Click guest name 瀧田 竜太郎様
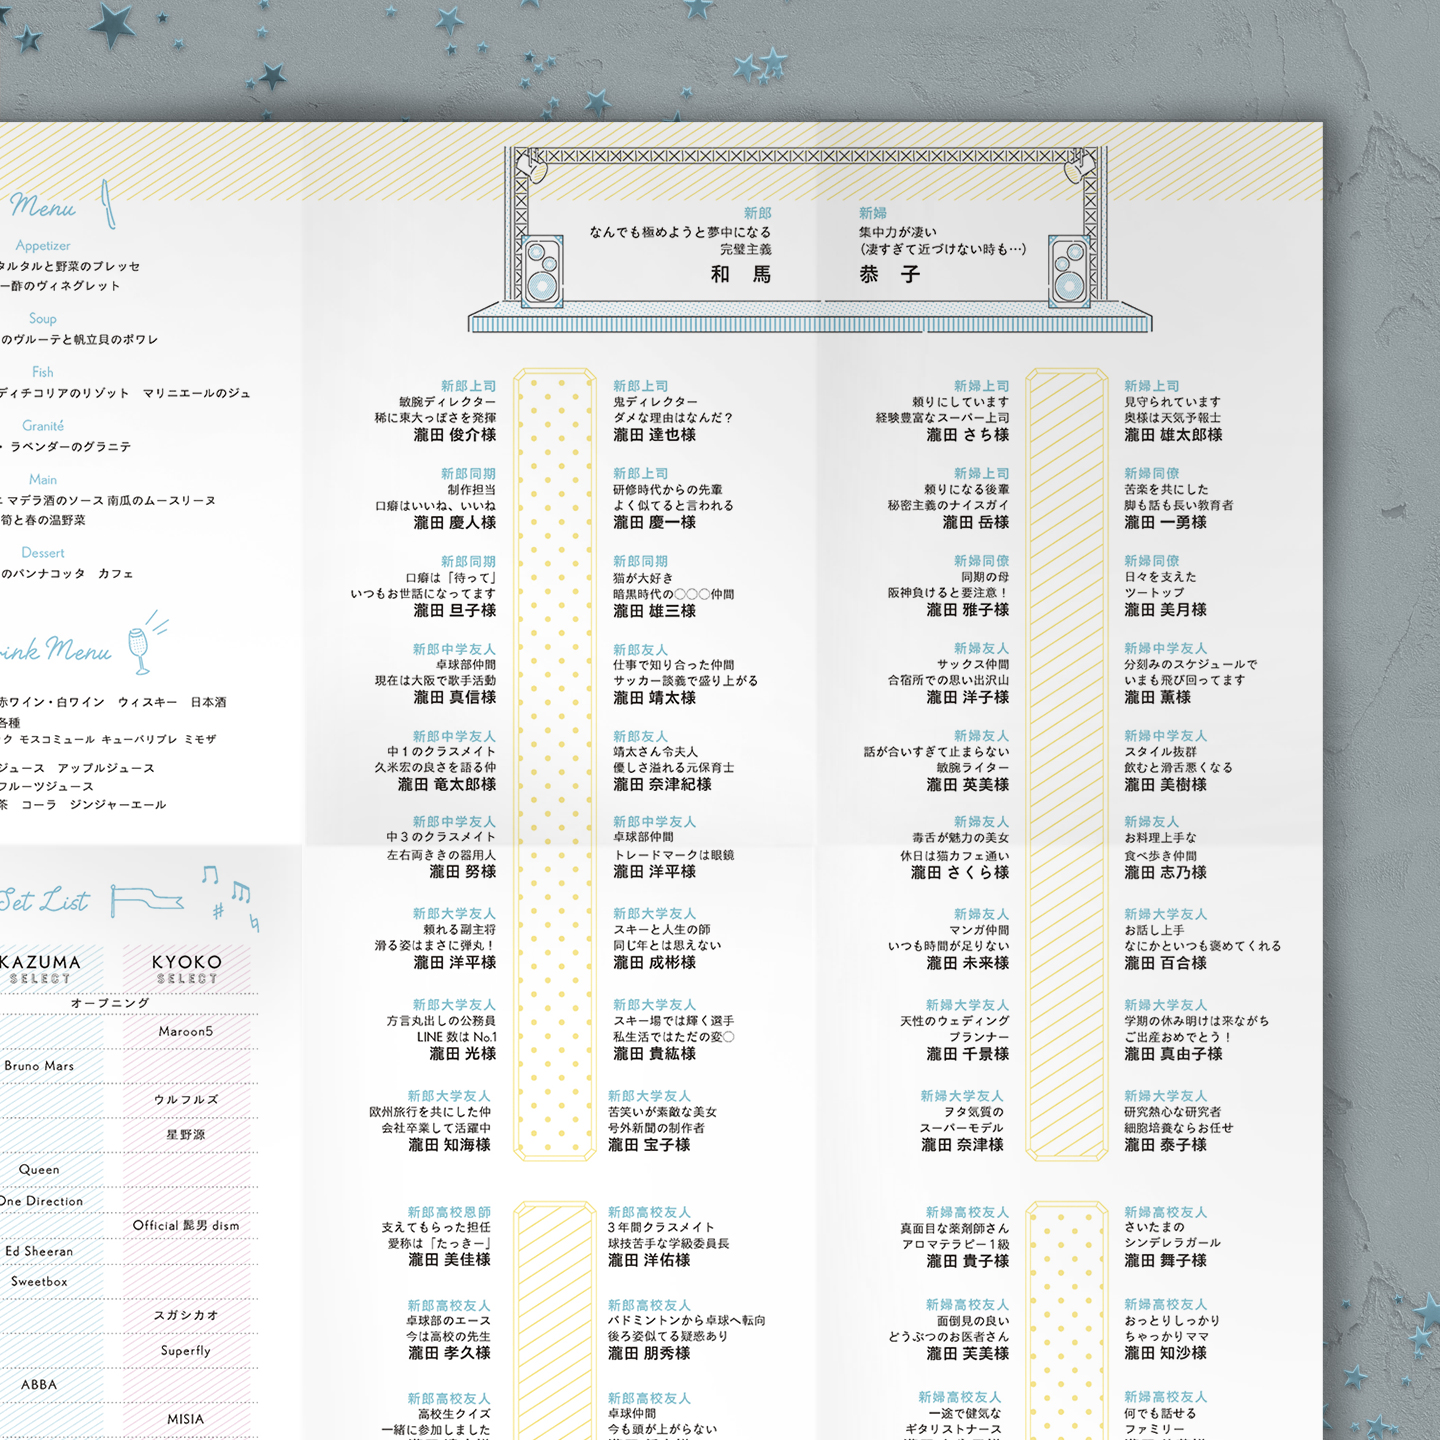This screenshot has height=1440, width=1440. 447,785
